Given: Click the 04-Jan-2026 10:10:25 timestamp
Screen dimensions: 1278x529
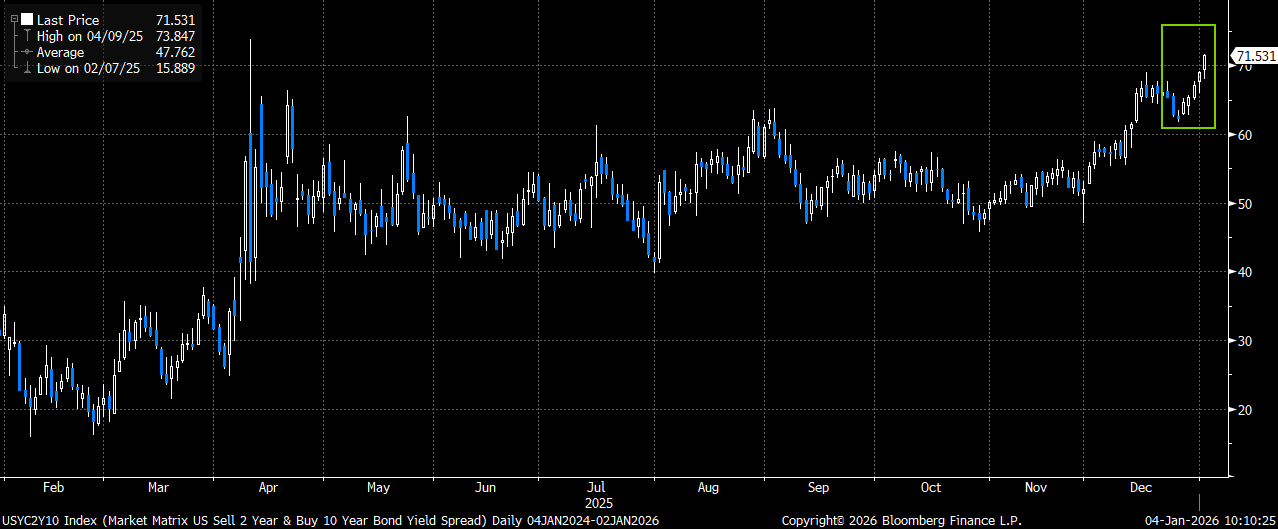Looking at the screenshot, I should (1212, 520).
